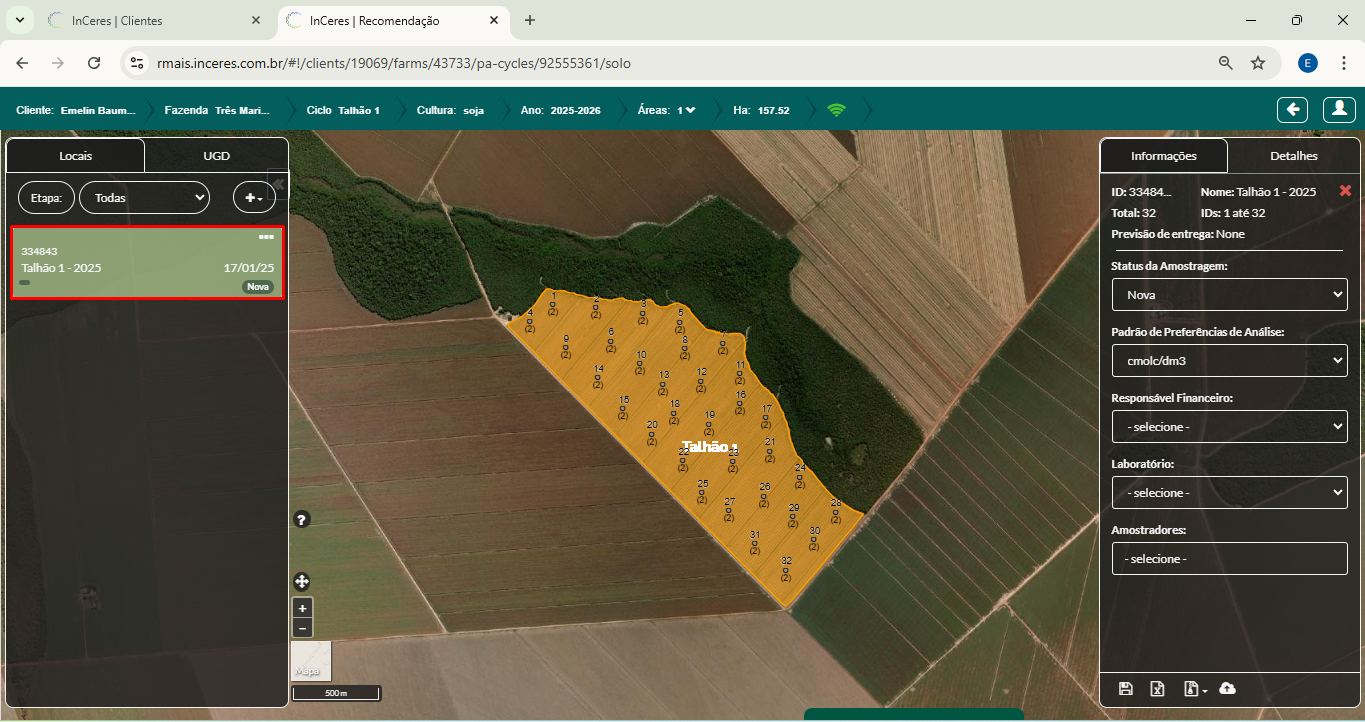
Task: Click the back arrow button in the header
Action: (1293, 109)
